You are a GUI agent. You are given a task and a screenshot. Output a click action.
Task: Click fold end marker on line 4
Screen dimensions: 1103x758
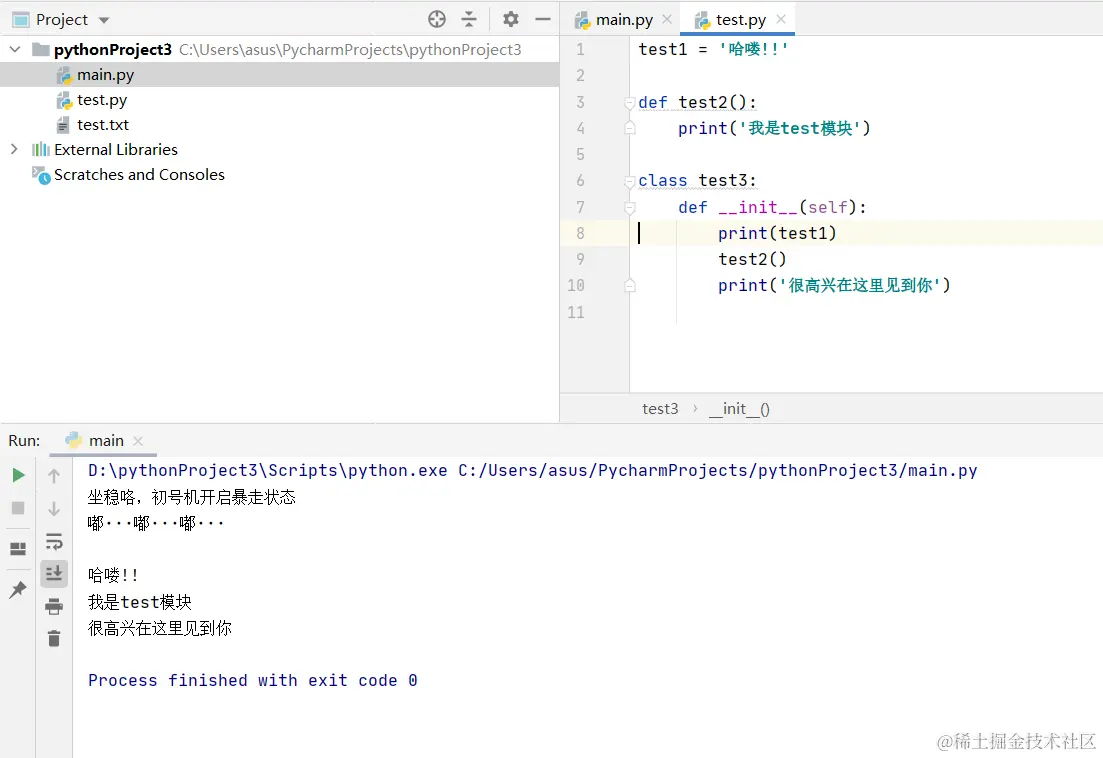630,128
